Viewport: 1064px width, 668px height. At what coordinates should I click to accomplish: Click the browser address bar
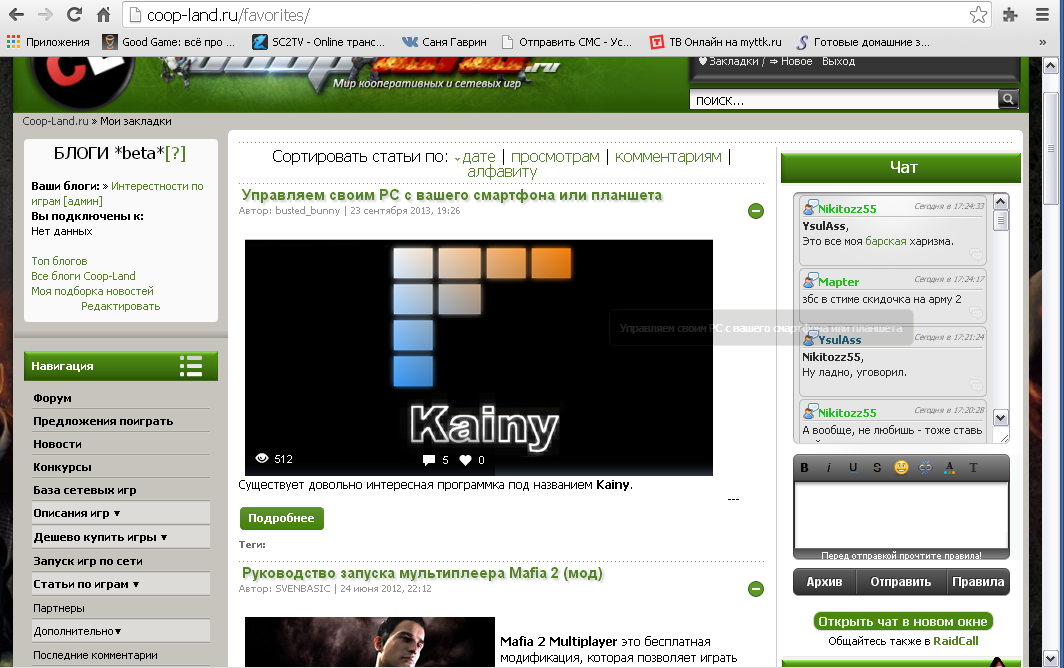[x=556, y=15]
